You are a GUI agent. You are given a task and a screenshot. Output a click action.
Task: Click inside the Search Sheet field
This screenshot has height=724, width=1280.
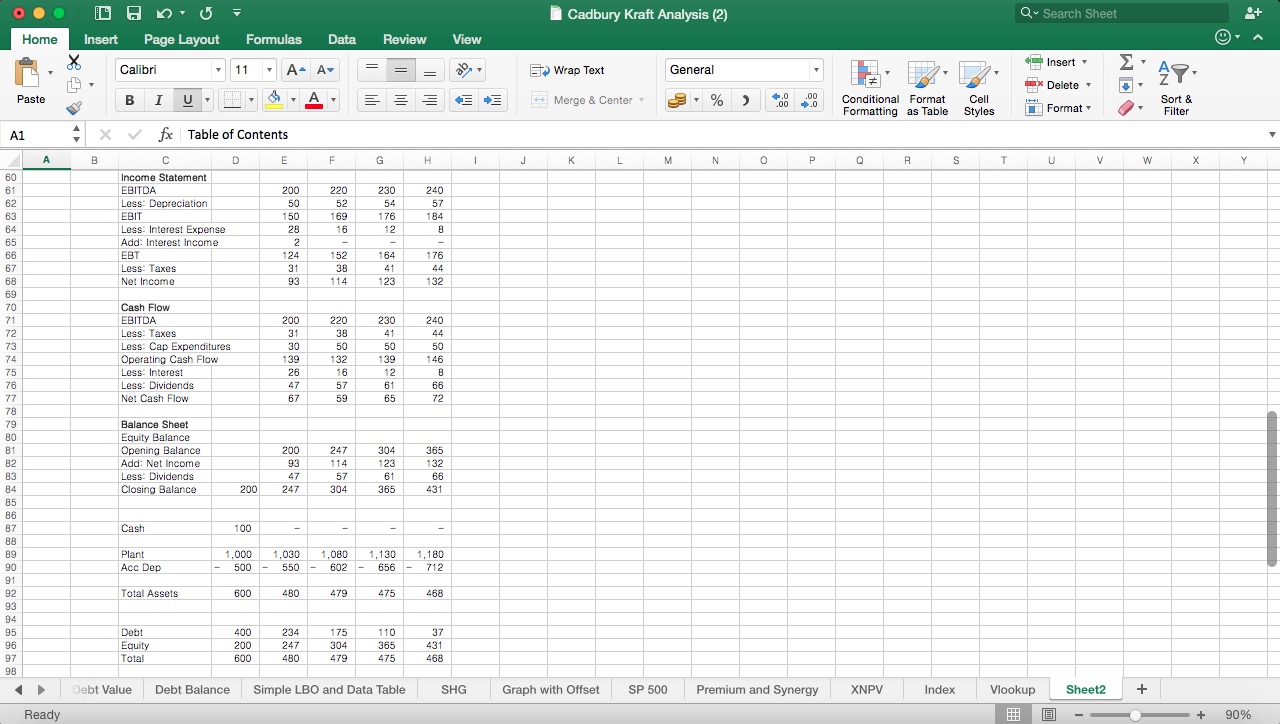tap(1130, 13)
